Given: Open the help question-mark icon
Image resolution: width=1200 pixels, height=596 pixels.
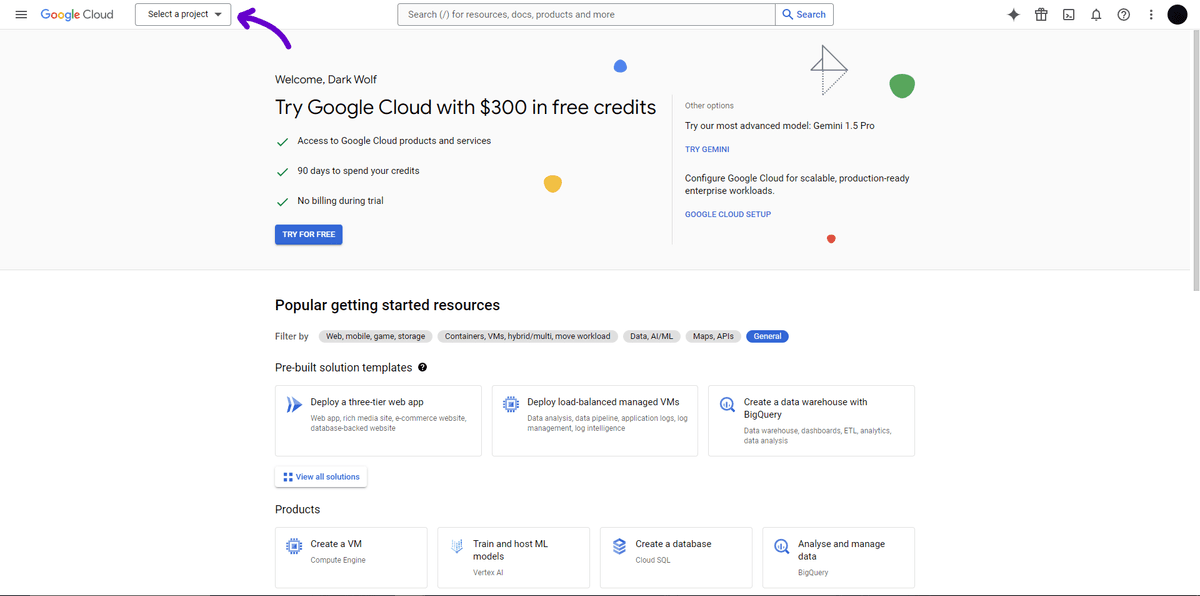Looking at the screenshot, I should tap(1124, 15).
